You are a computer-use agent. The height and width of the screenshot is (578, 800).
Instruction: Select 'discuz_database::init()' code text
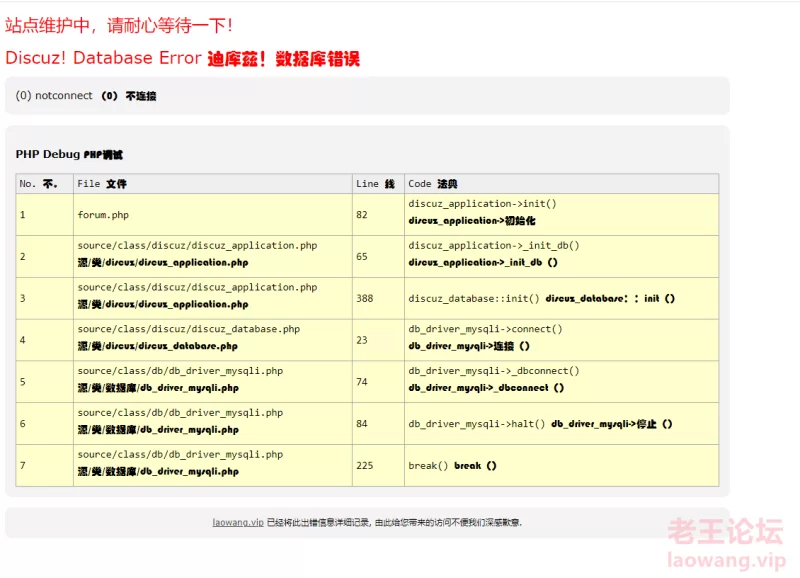(473, 298)
